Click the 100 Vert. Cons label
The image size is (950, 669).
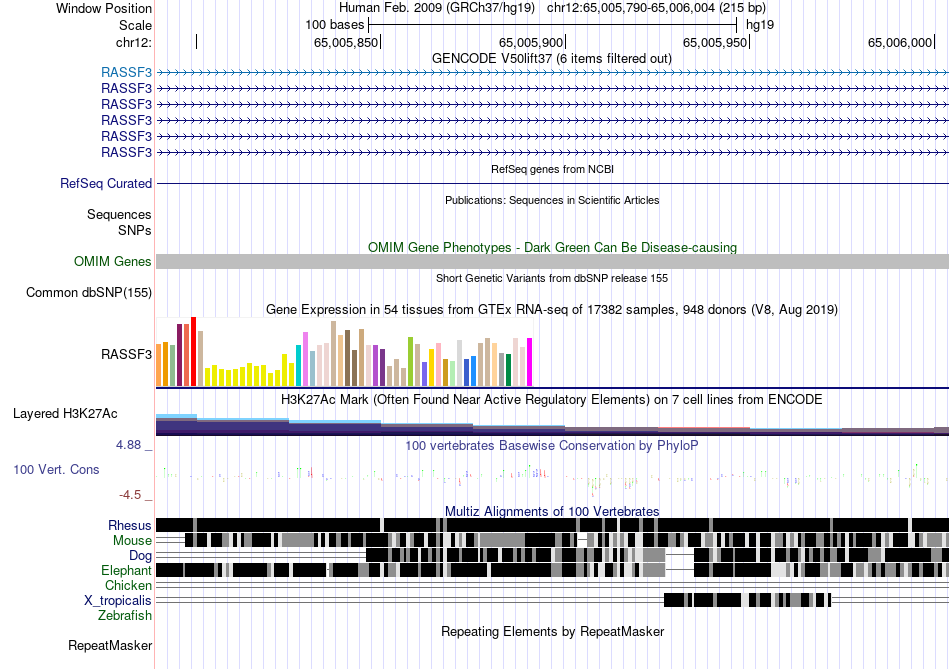click(x=56, y=470)
